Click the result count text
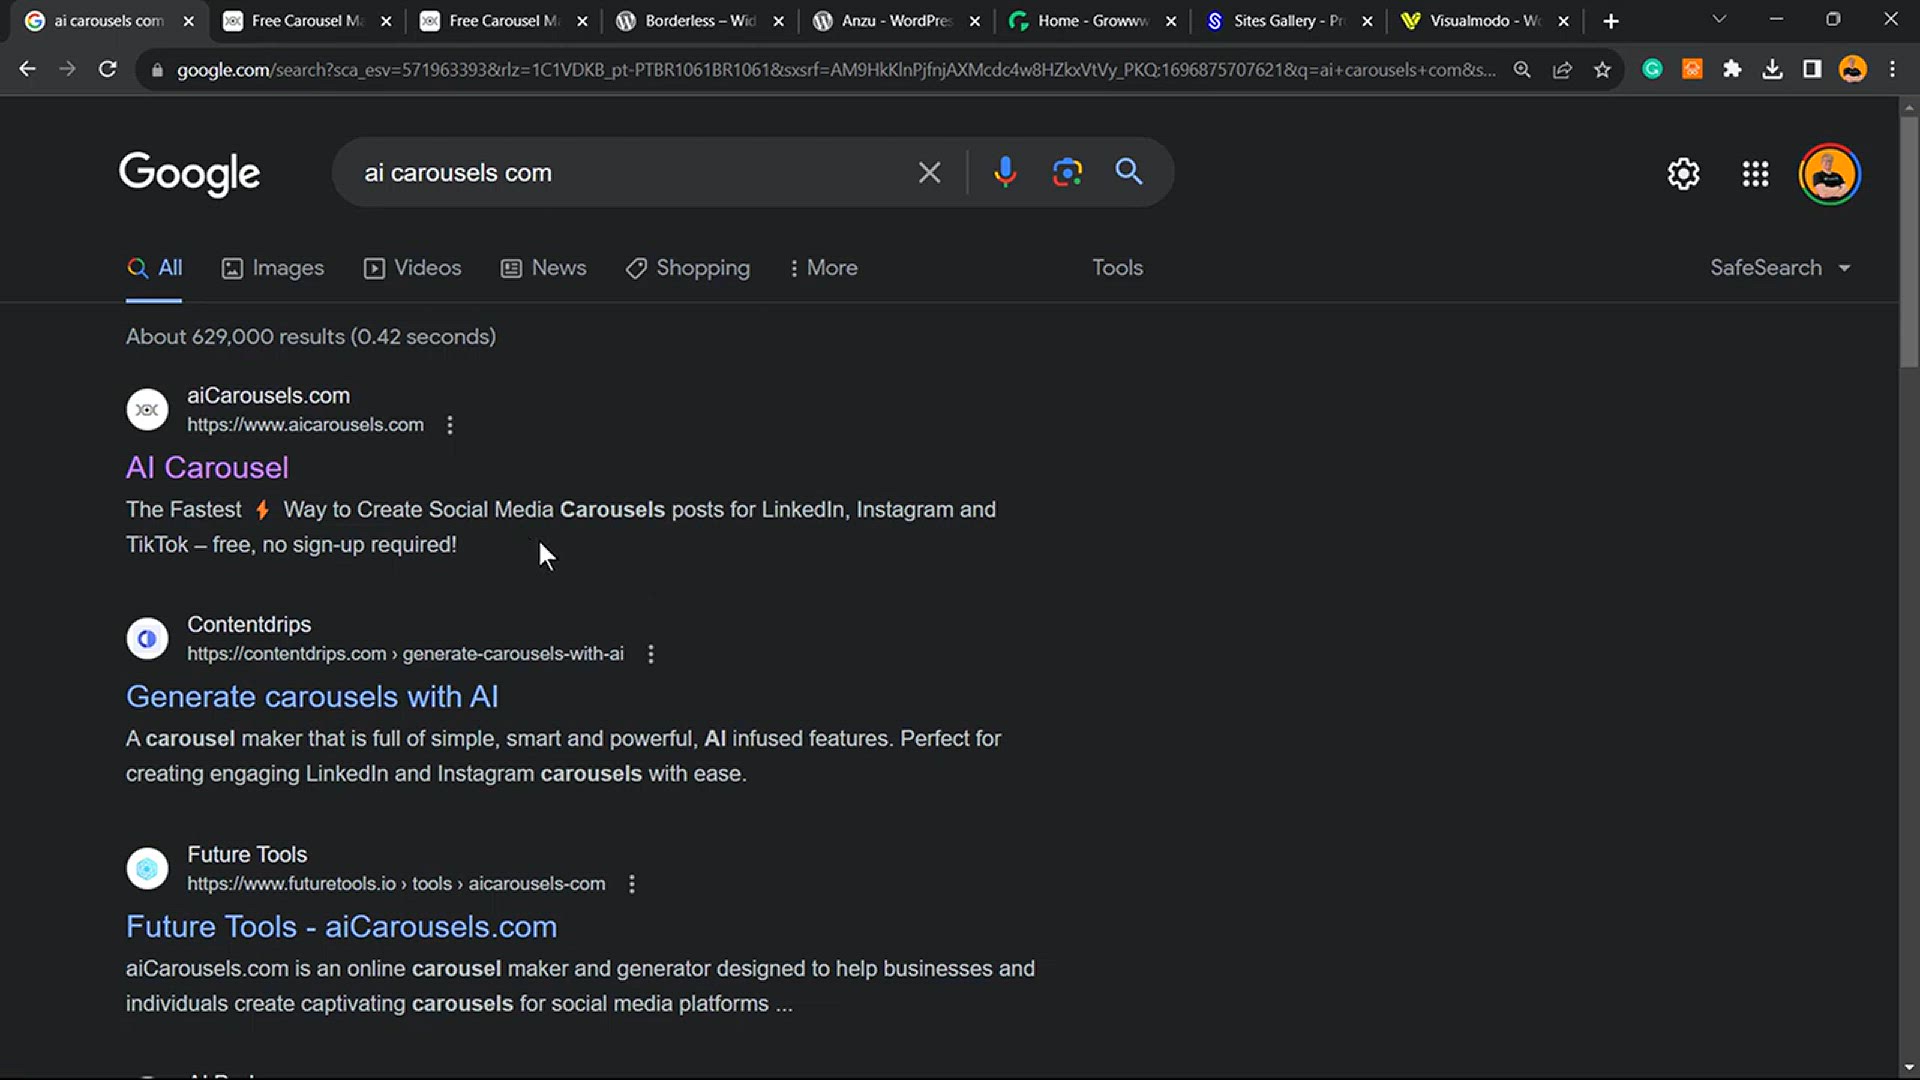 click(x=311, y=337)
